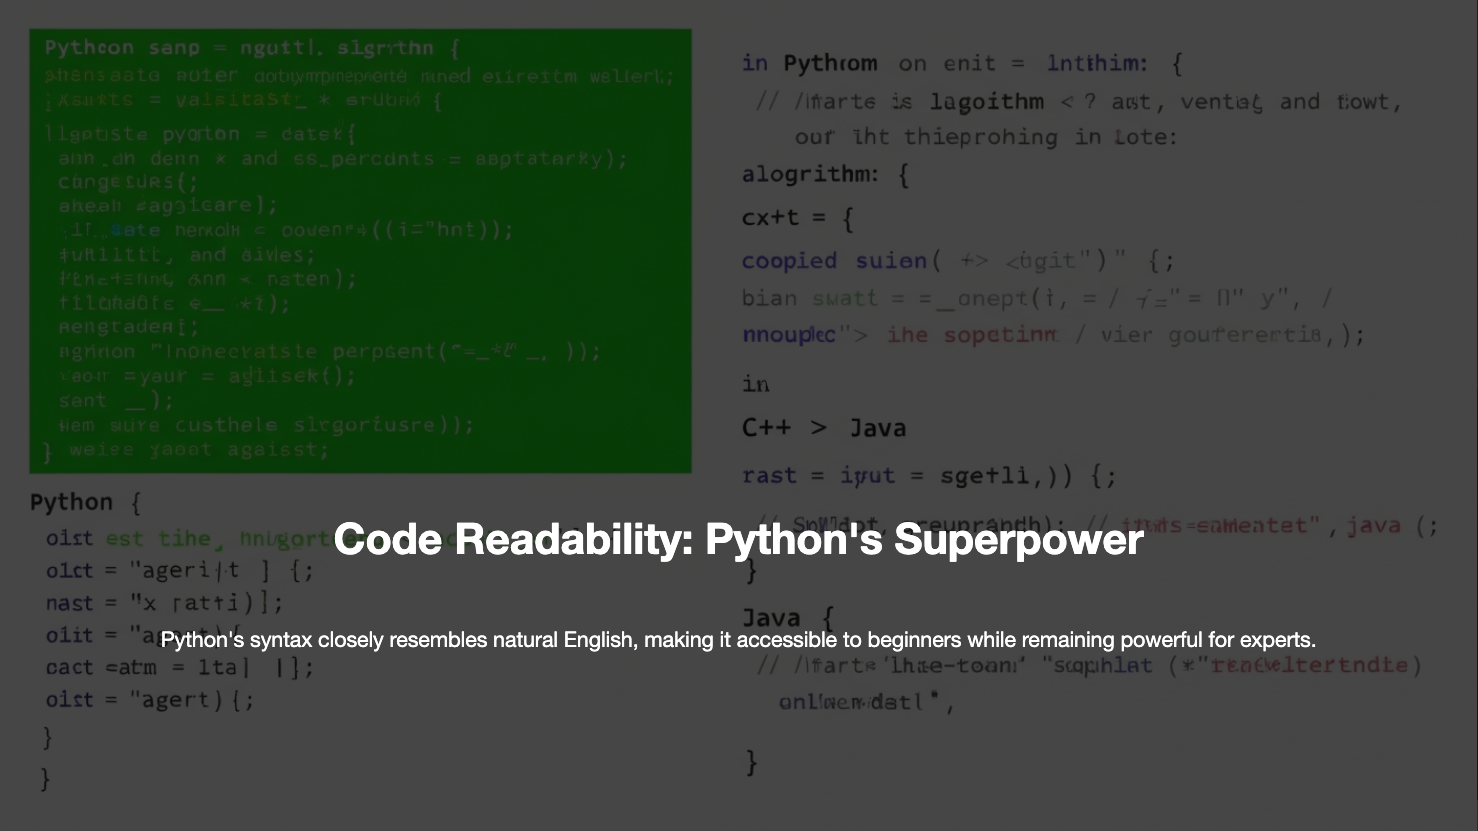Screen dimensions: 1478x831
Task: Click the faded "bian swatt" code line
Action: [x=1036, y=298]
